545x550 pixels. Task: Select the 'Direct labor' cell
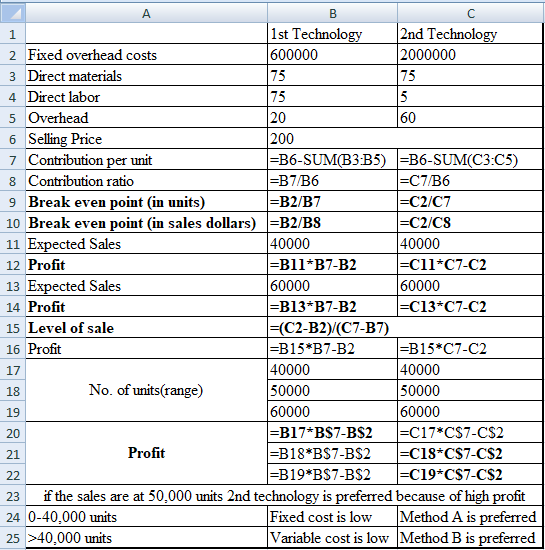click(147, 97)
